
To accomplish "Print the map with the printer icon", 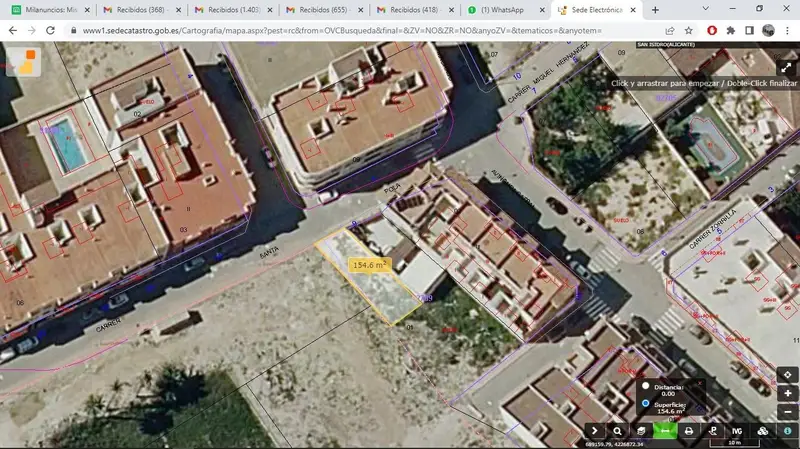I will pos(689,431).
